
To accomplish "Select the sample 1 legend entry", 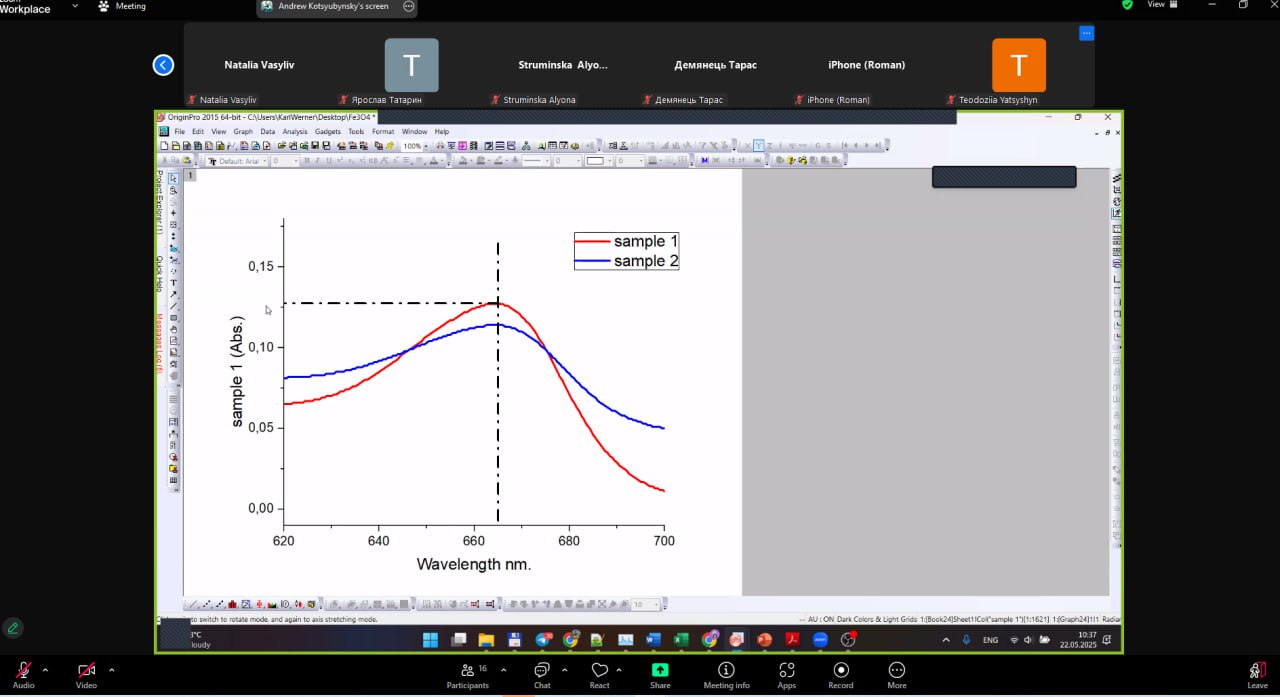I will click(x=627, y=241).
